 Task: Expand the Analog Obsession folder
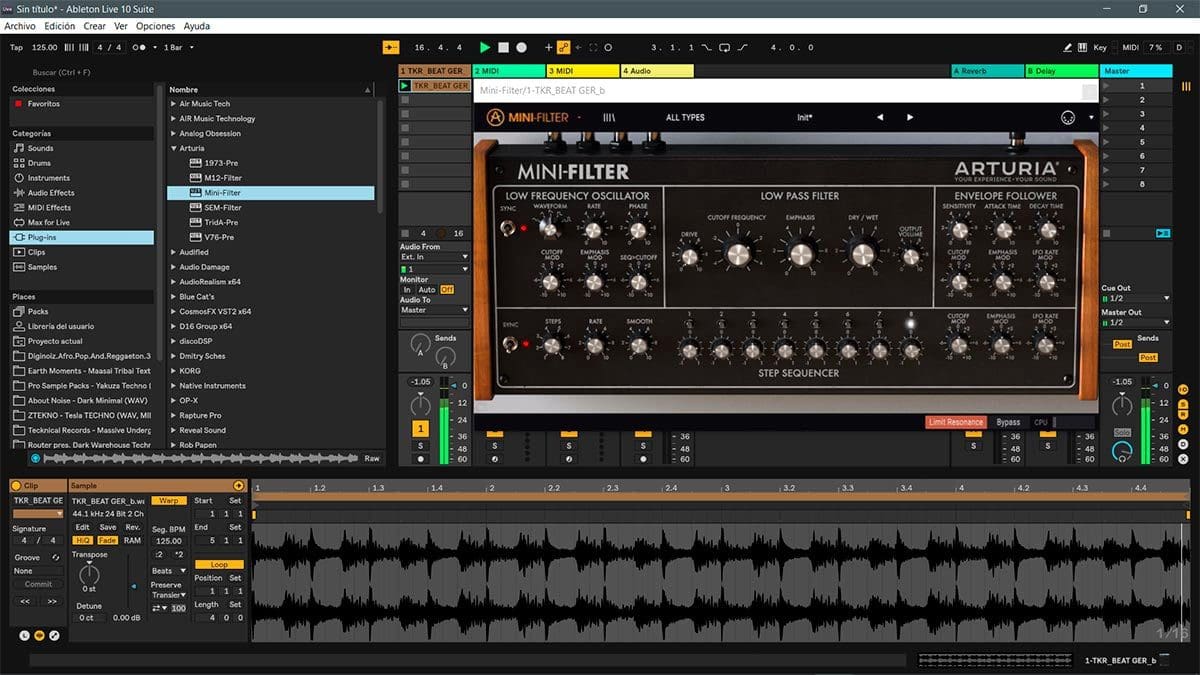click(x=173, y=133)
